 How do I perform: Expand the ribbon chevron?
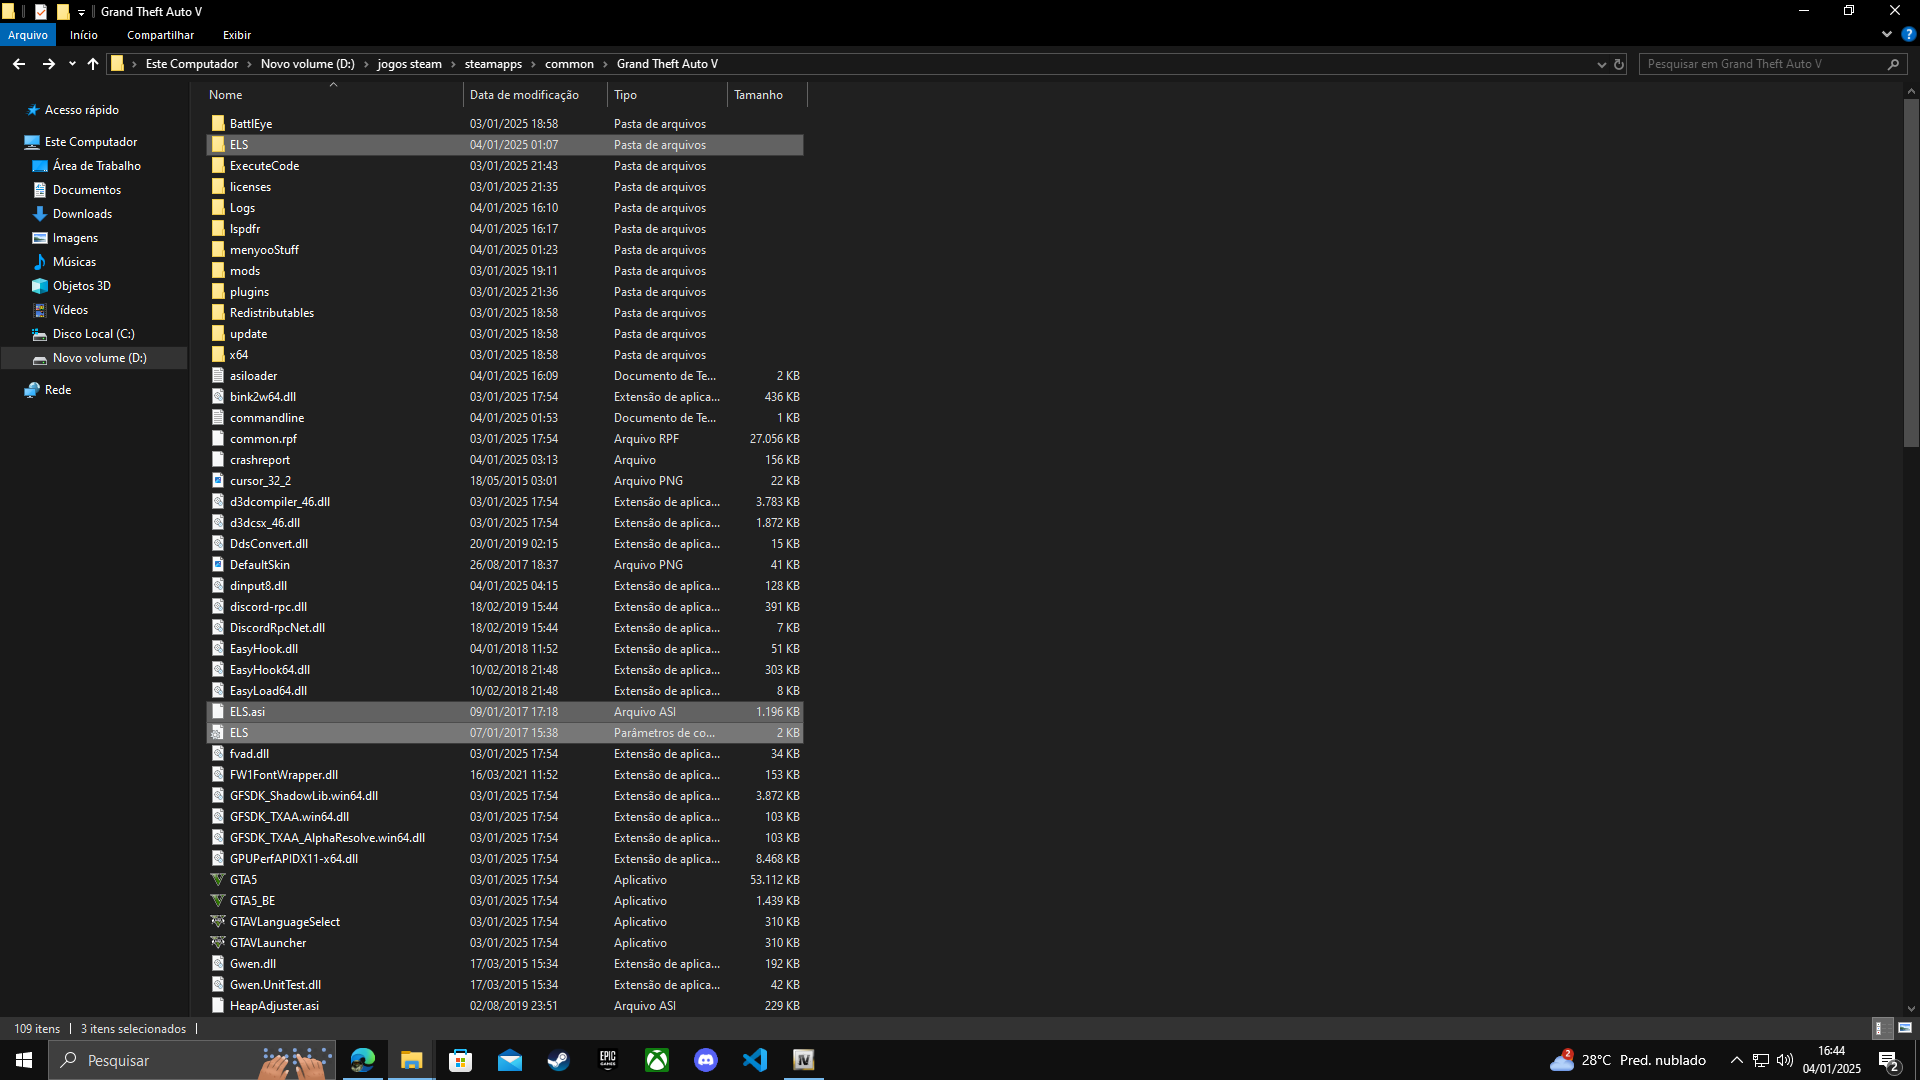tap(1887, 34)
